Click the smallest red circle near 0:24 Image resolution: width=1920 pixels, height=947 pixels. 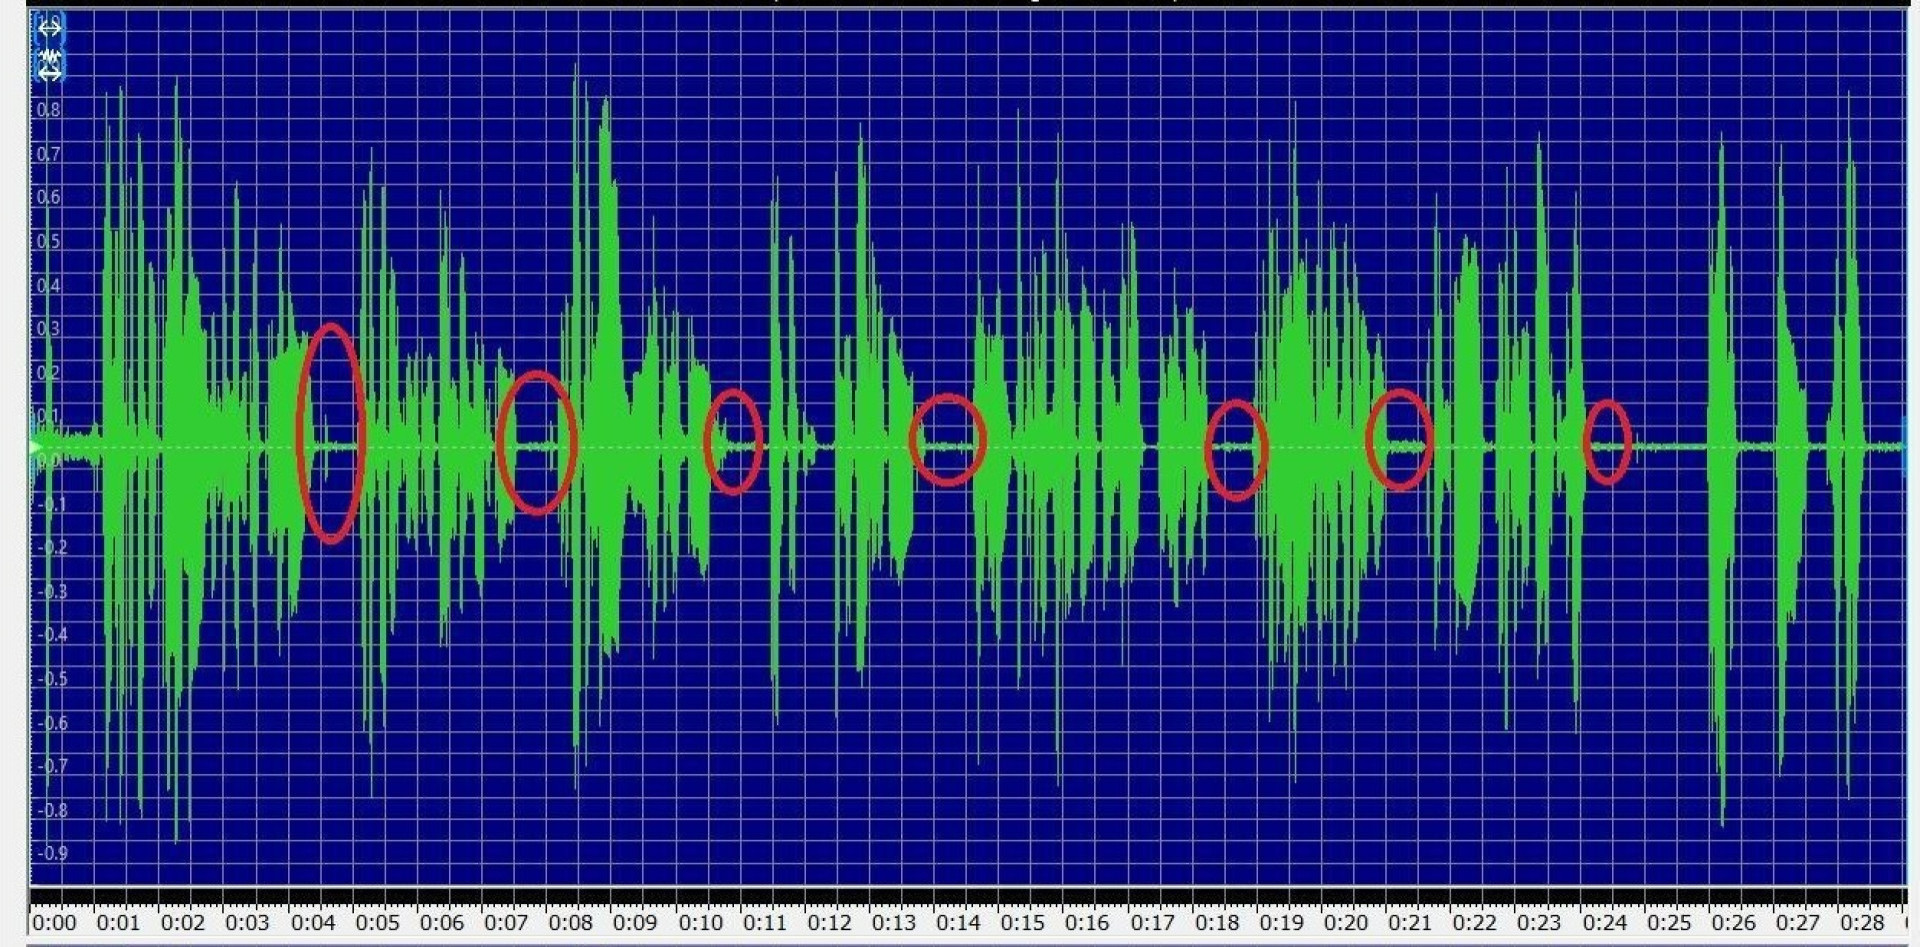click(x=1607, y=442)
